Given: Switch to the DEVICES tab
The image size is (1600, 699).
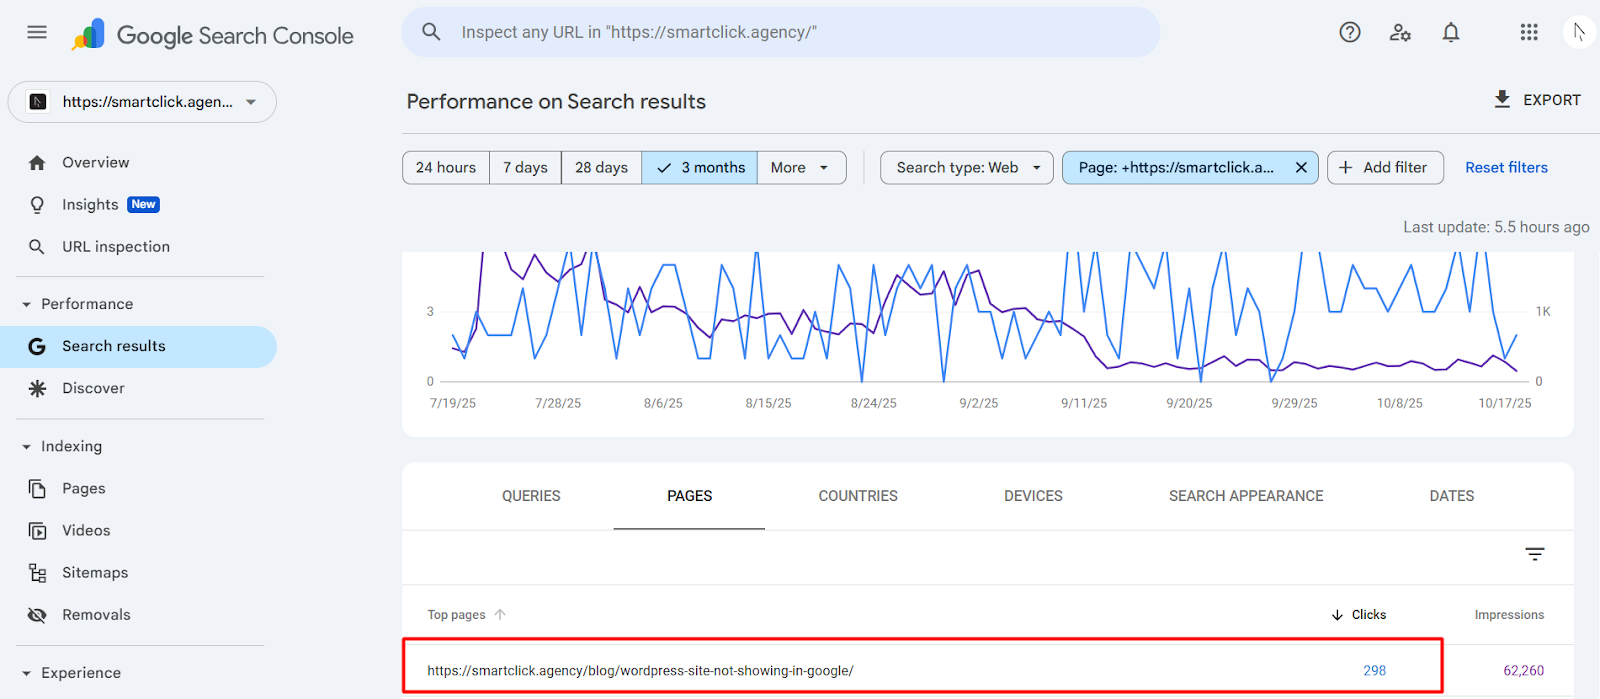Looking at the screenshot, I should (x=1033, y=496).
